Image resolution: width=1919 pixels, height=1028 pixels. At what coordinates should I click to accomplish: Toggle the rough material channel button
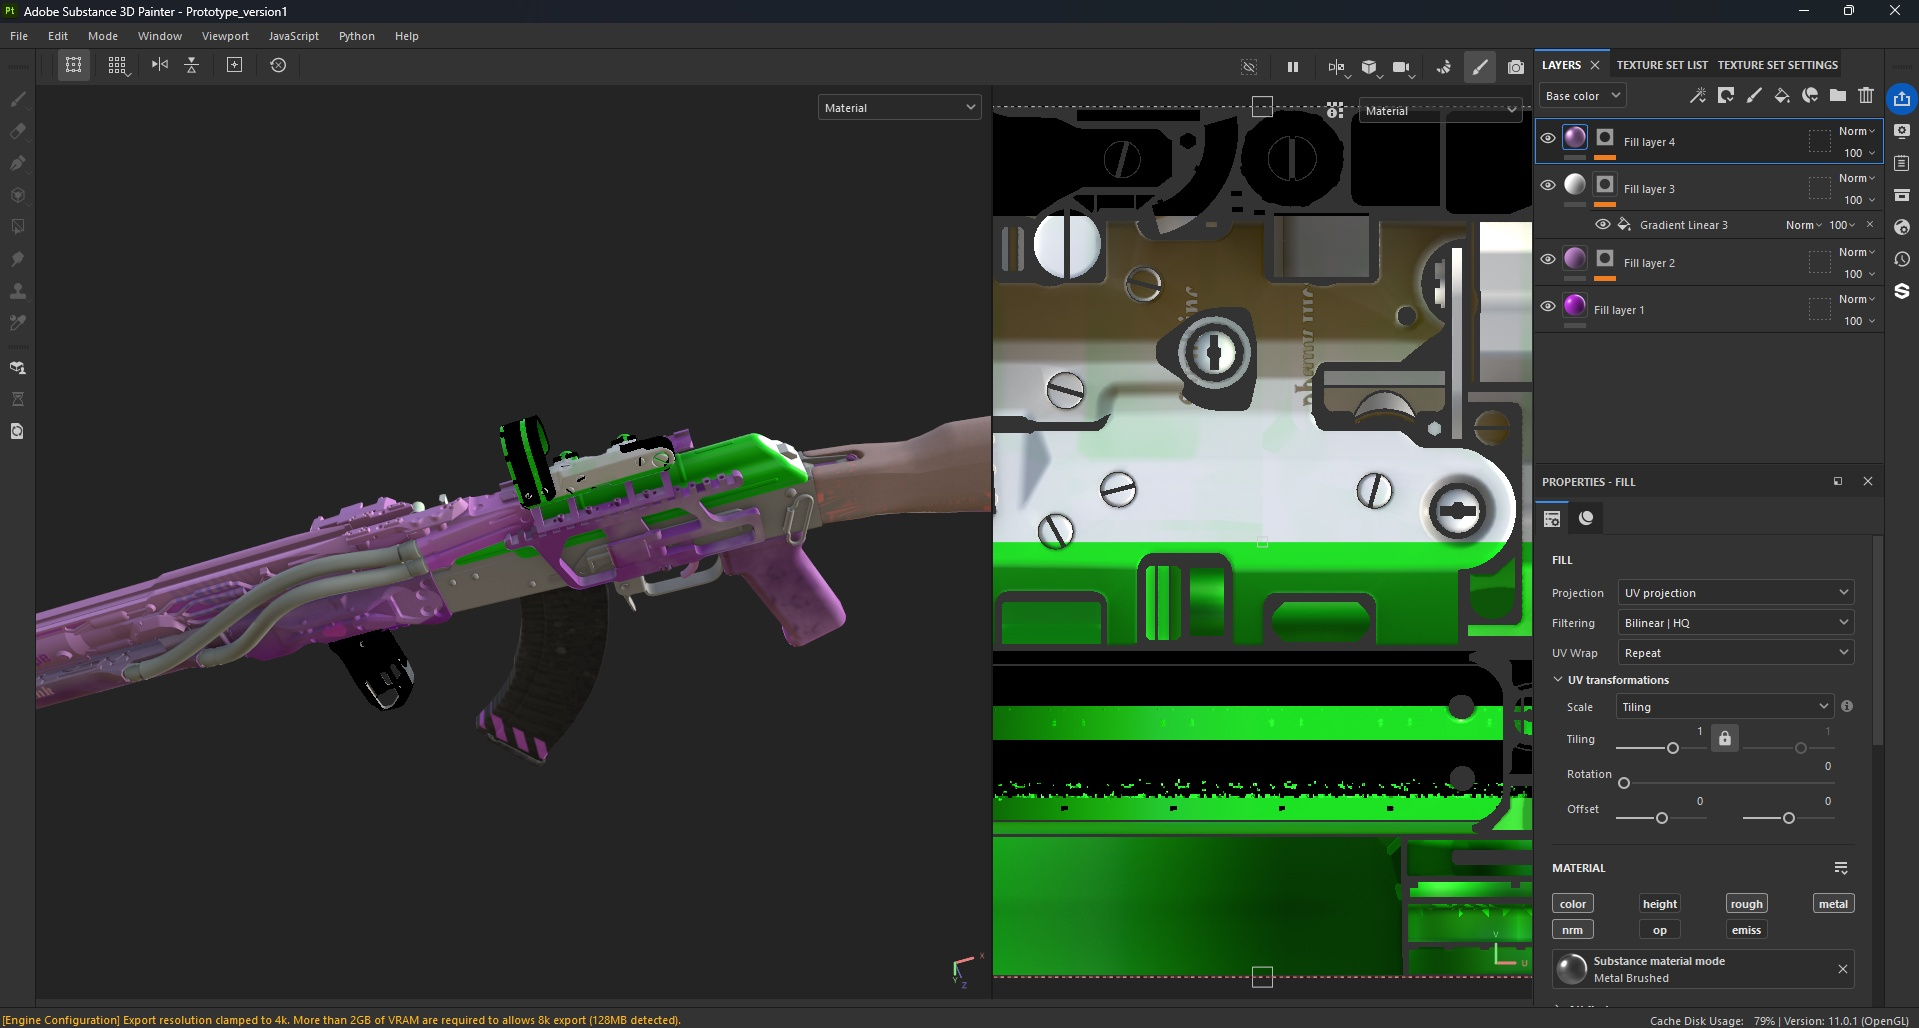click(x=1746, y=904)
